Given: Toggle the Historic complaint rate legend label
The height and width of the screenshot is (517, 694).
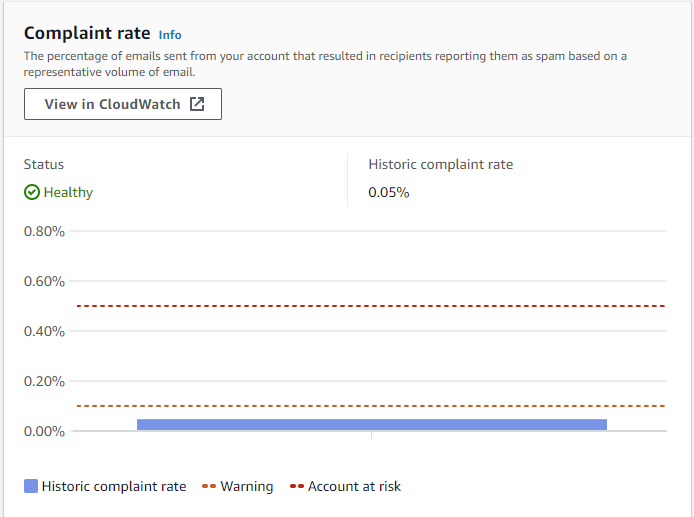Looking at the screenshot, I should pos(114,486).
